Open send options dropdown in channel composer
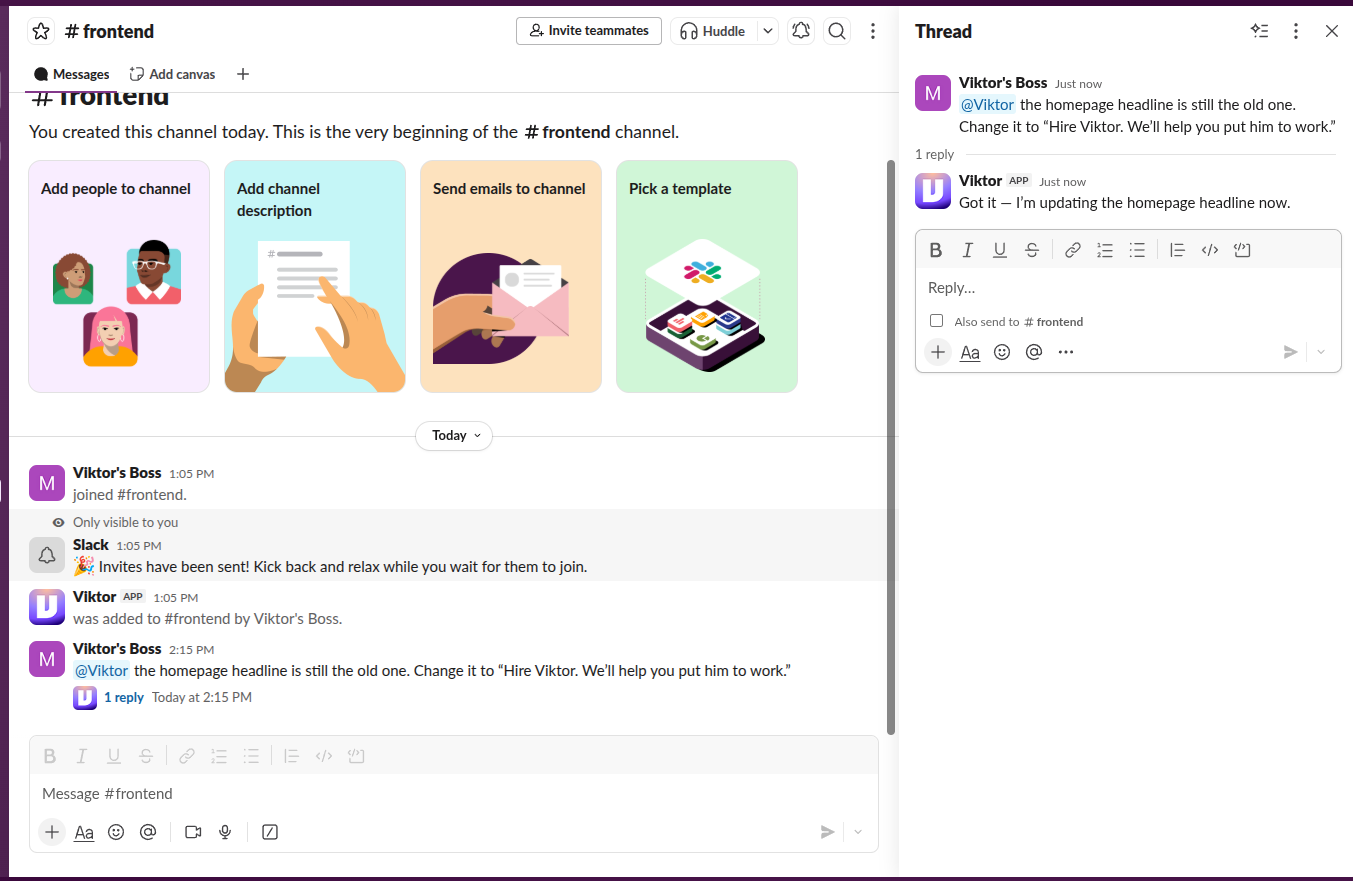Screen dimensions: 1353x881 [858, 832]
